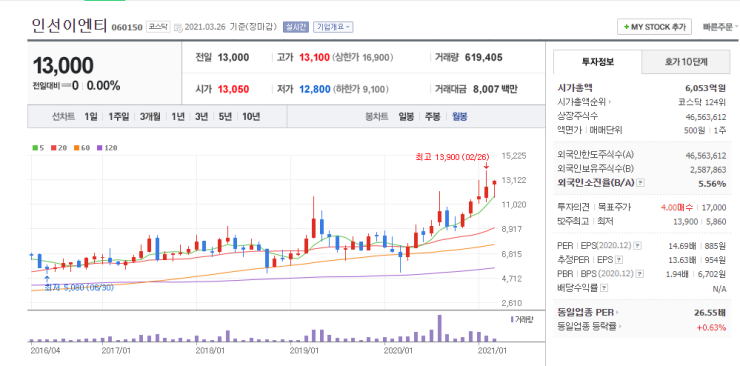Open the help icon next to 외국인소진율(B/A)
The width and height of the screenshot is (740, 366).
coord(640,183)
